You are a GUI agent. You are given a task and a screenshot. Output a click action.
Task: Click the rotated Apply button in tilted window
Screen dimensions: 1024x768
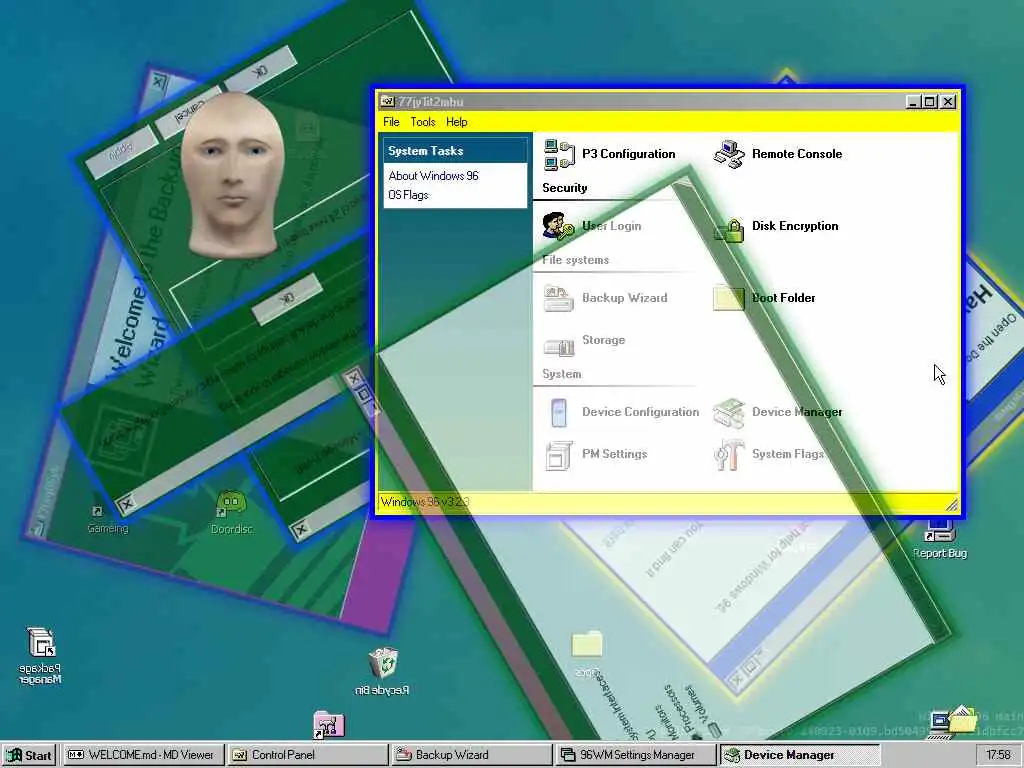121,152
